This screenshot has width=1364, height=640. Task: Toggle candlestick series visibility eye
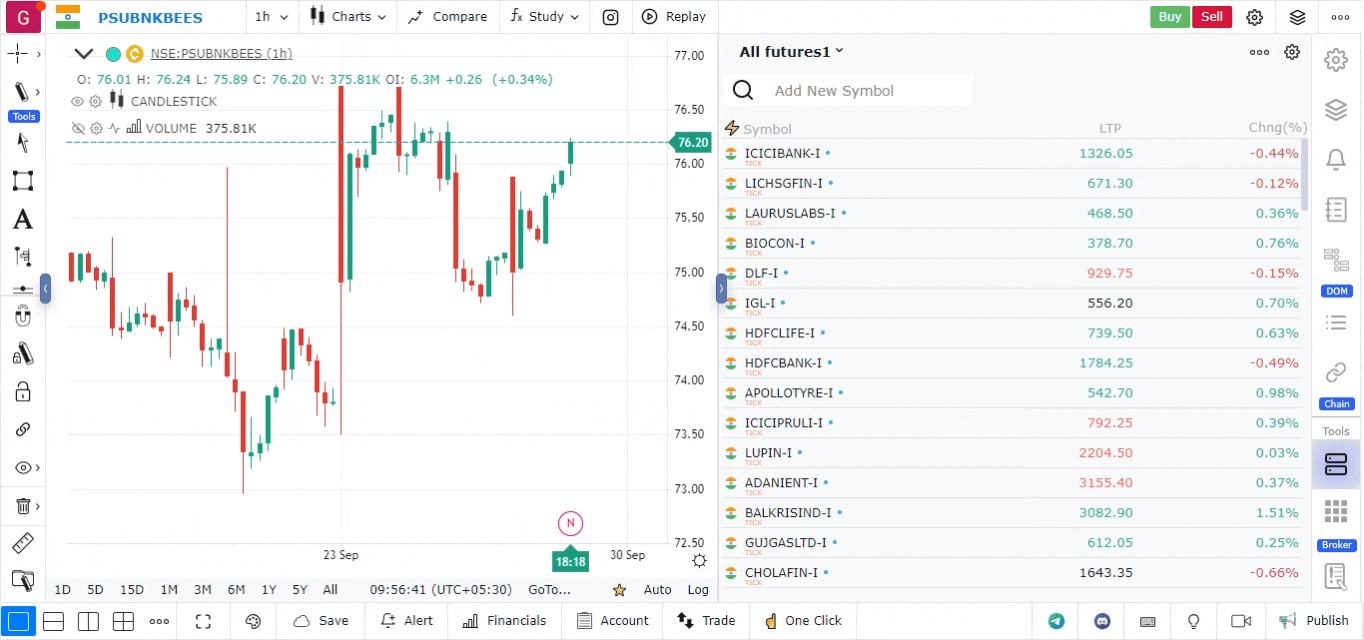click(78, 101)
